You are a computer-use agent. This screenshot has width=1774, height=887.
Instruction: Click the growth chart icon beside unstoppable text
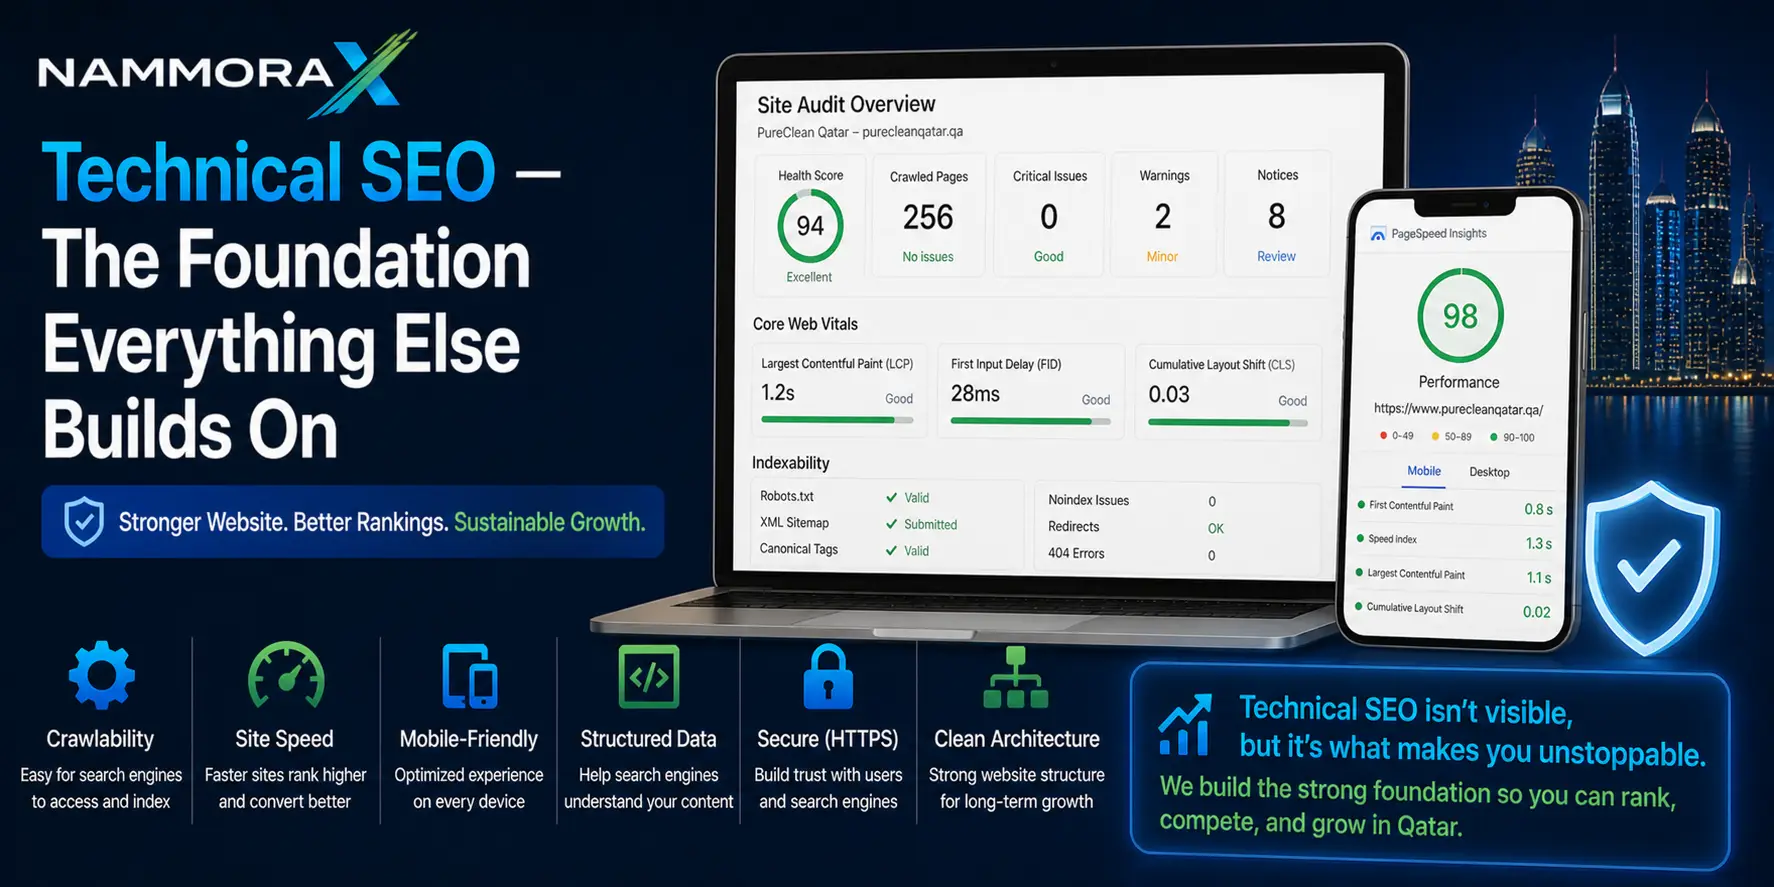1185,725
